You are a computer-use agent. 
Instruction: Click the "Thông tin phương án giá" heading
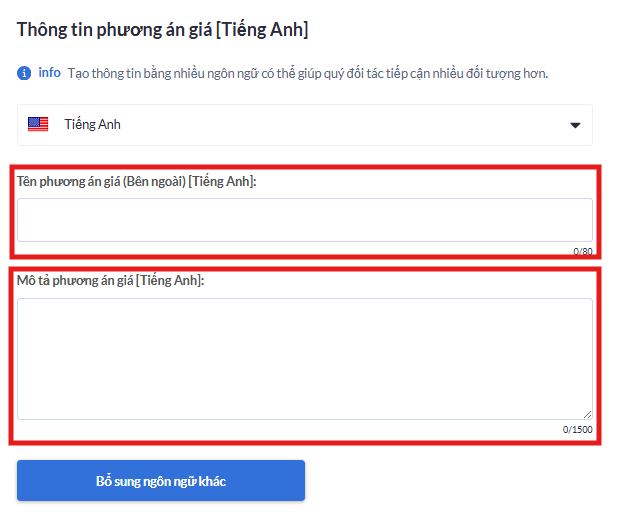tap(114, 30)
